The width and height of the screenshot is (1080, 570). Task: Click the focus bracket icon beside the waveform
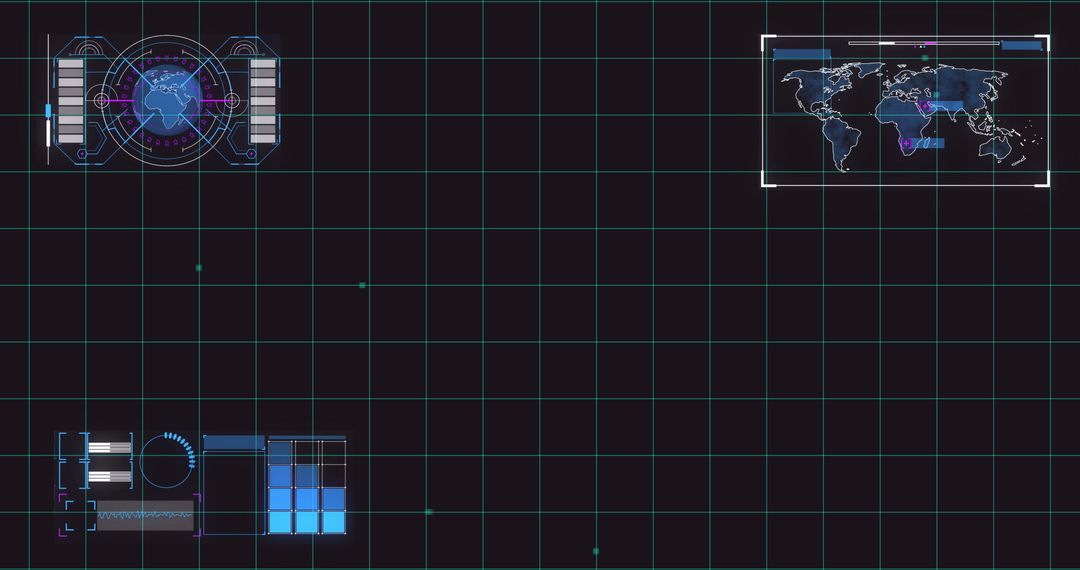coord(79,515)
